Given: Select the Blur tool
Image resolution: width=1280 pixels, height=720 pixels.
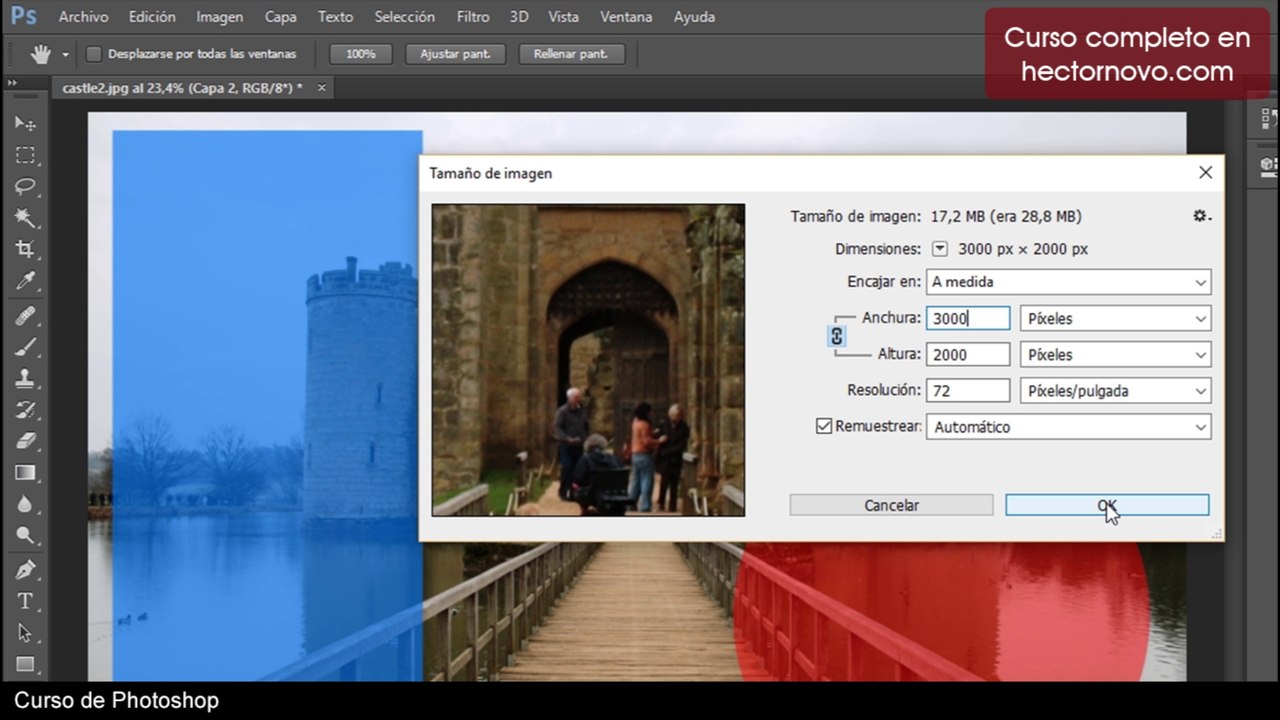Looking at the screenshot, I should pos(25,505).
